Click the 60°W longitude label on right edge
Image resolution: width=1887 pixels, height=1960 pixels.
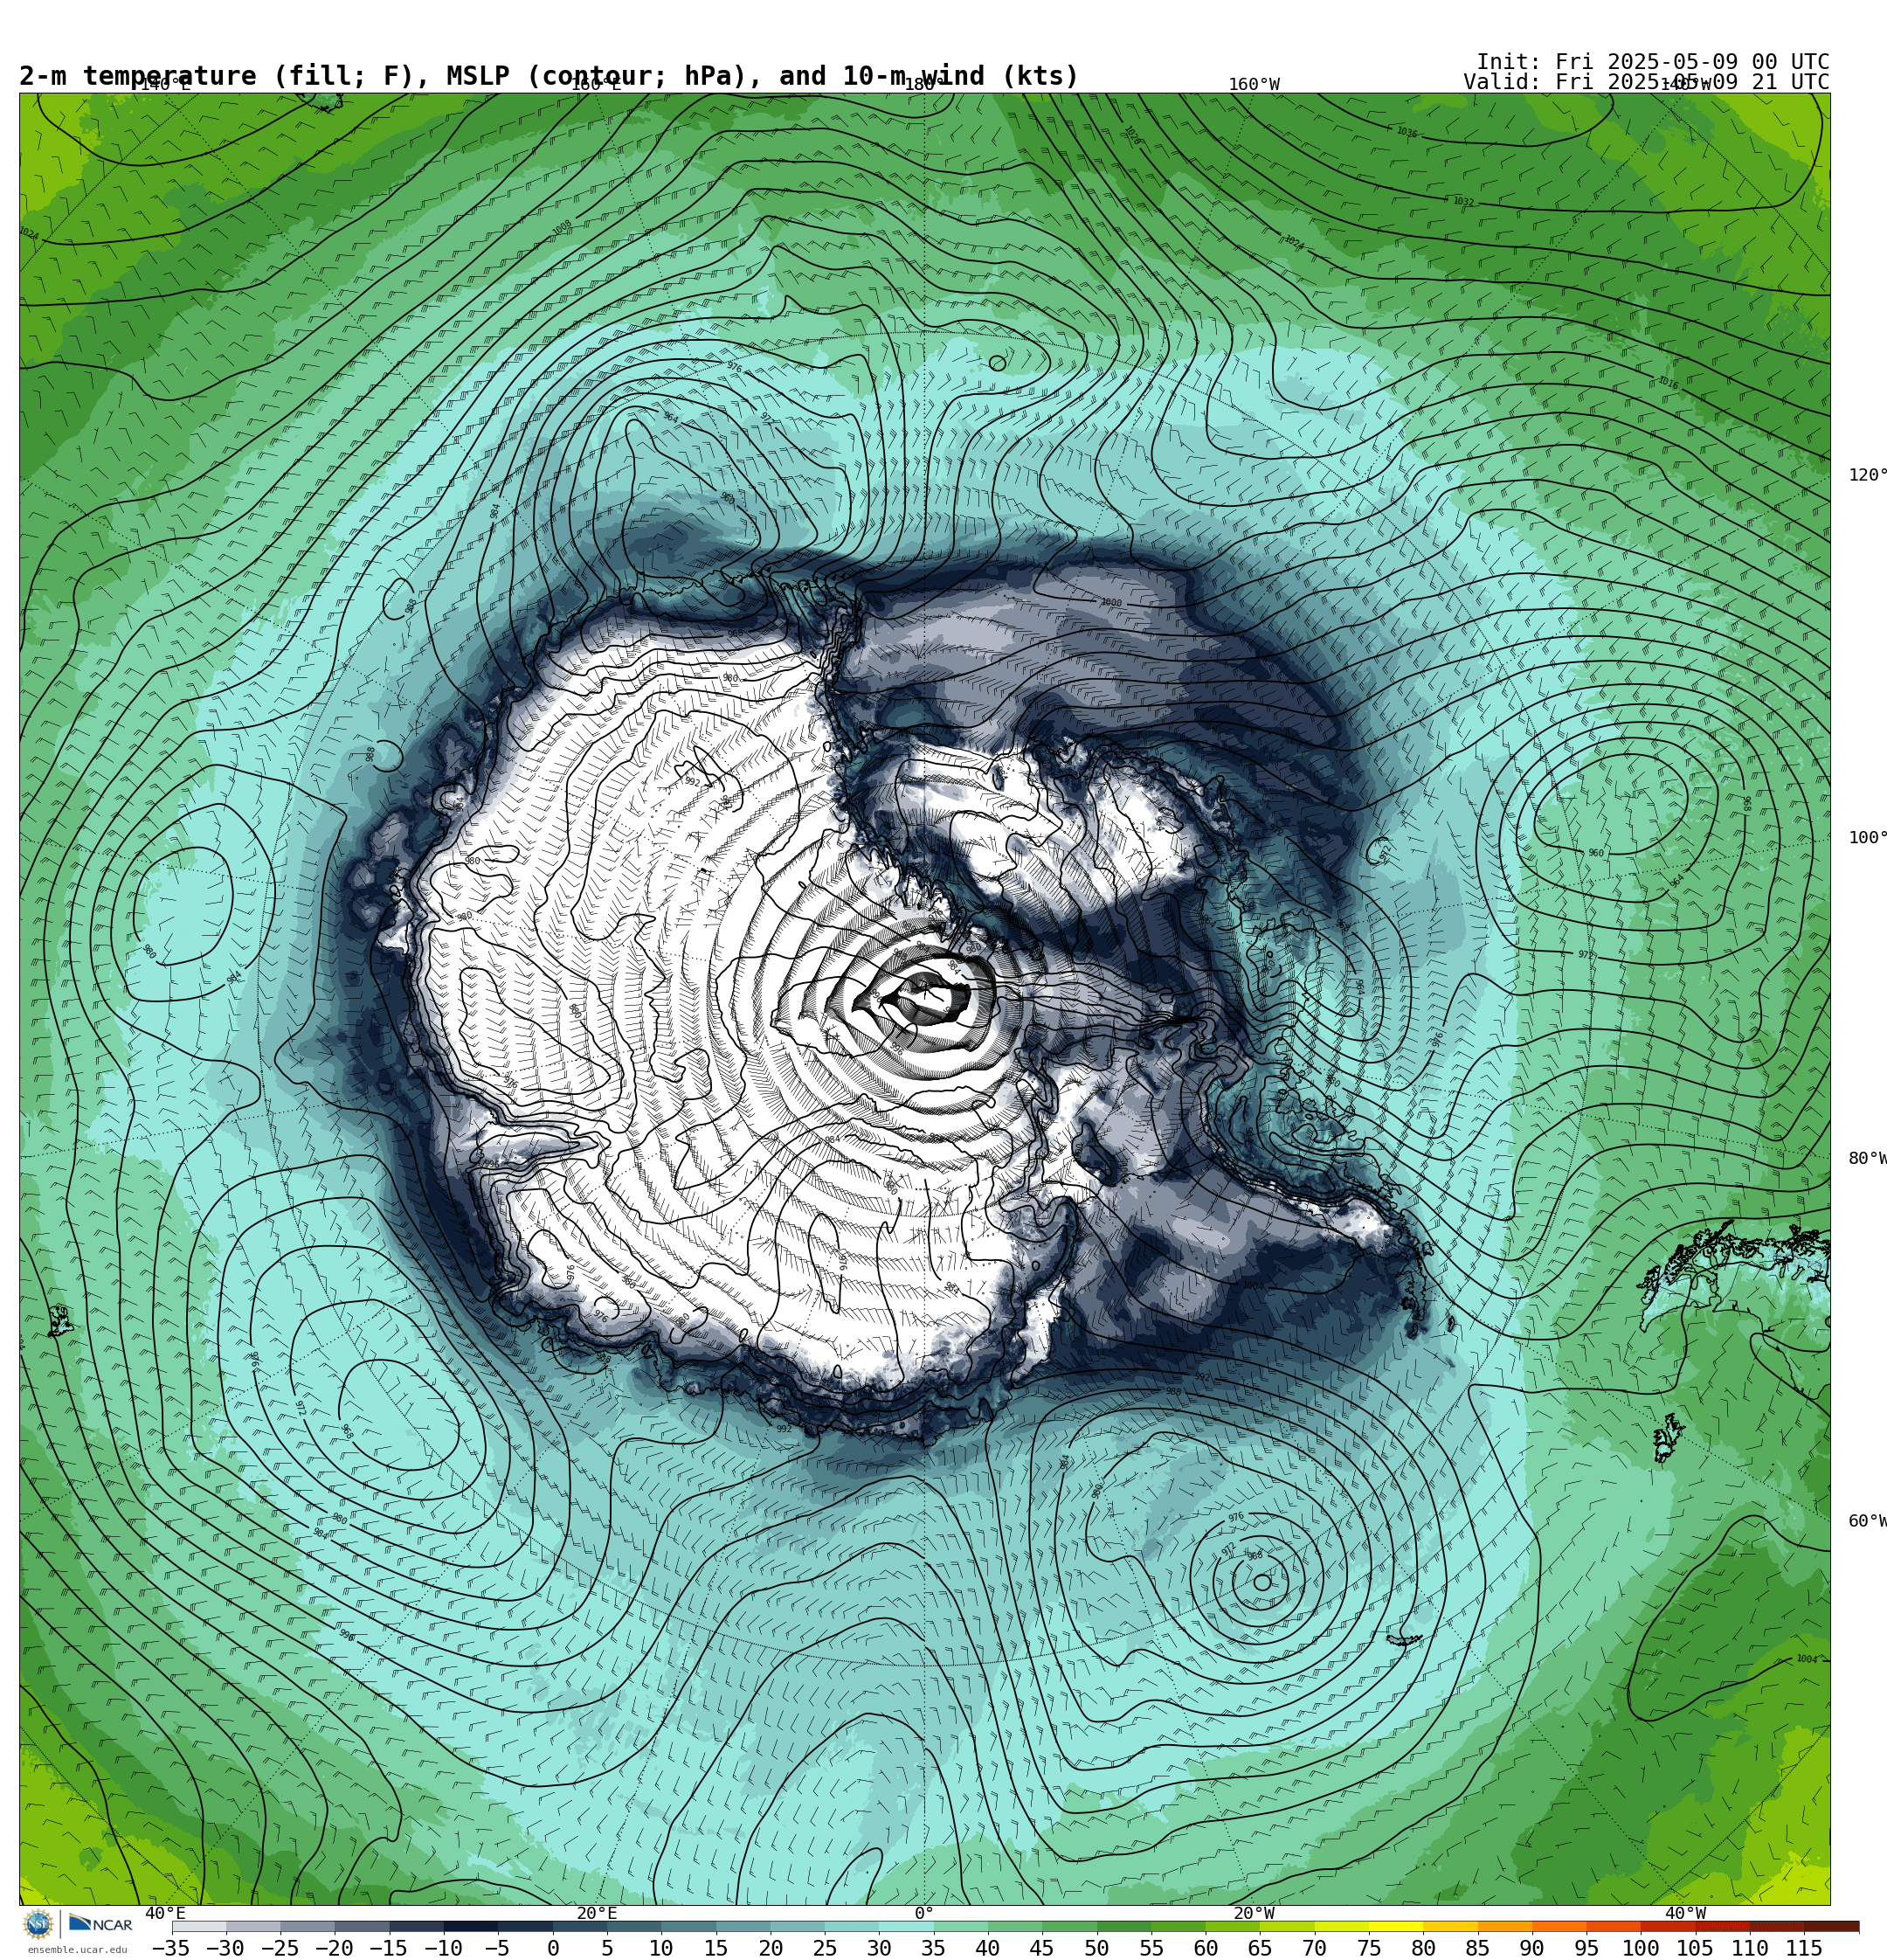point(1867,1521)
